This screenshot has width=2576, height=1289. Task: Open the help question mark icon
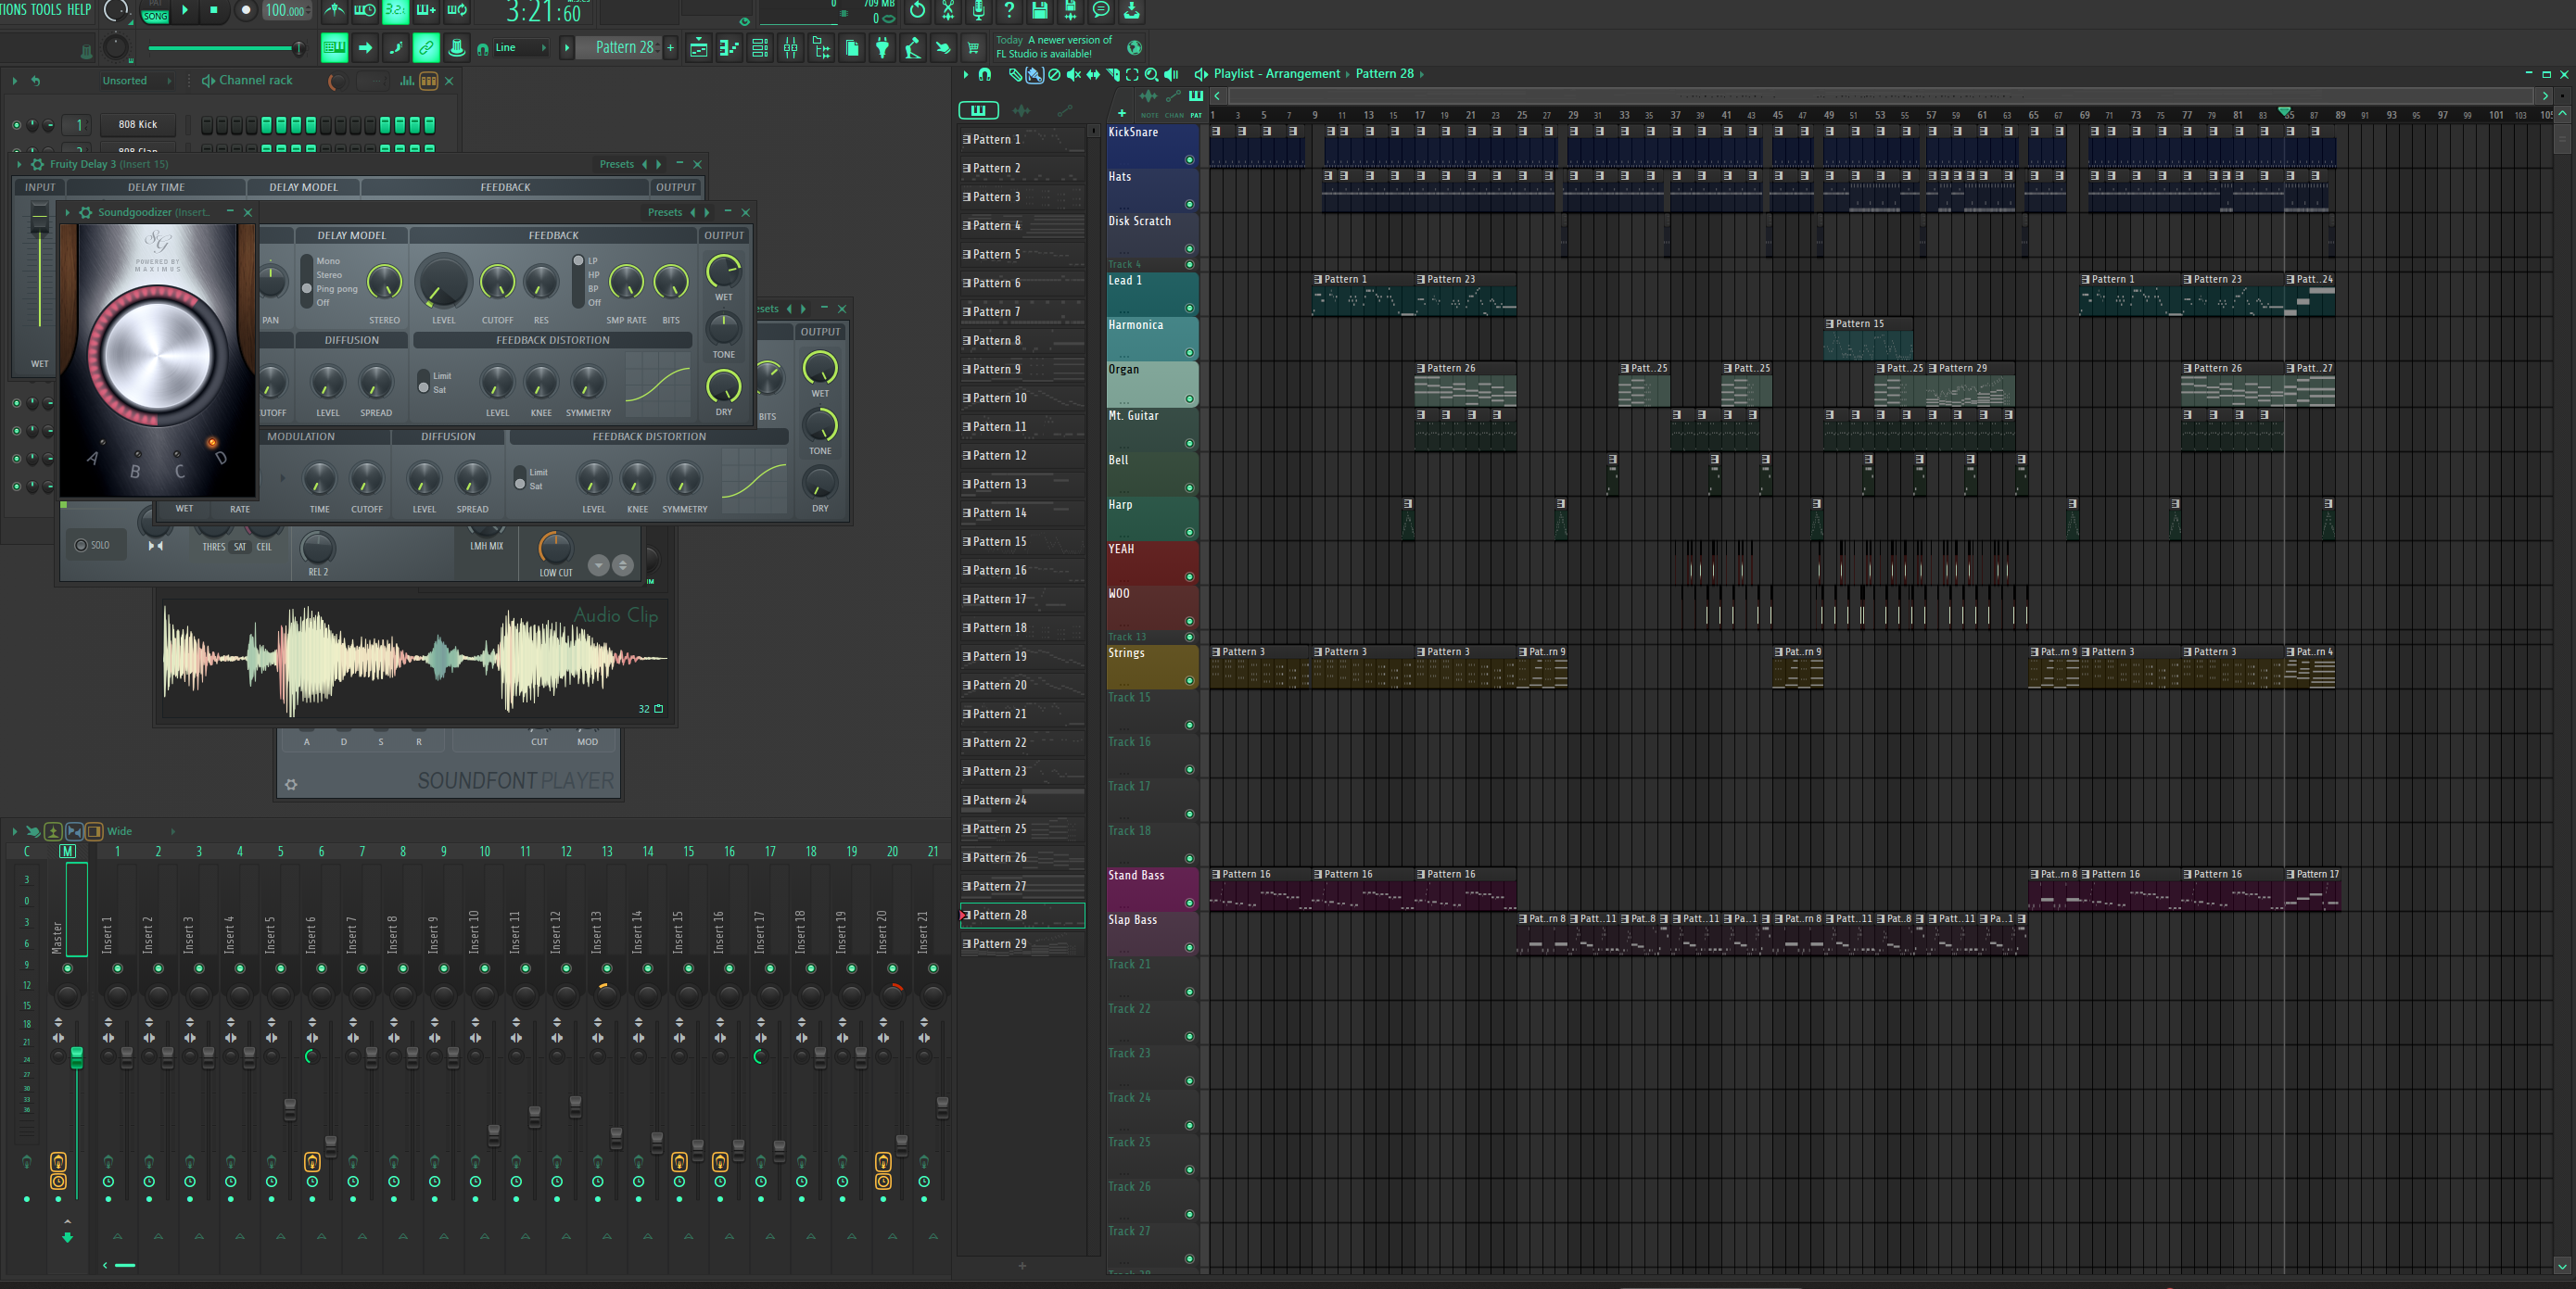[x=1009, y=10]
